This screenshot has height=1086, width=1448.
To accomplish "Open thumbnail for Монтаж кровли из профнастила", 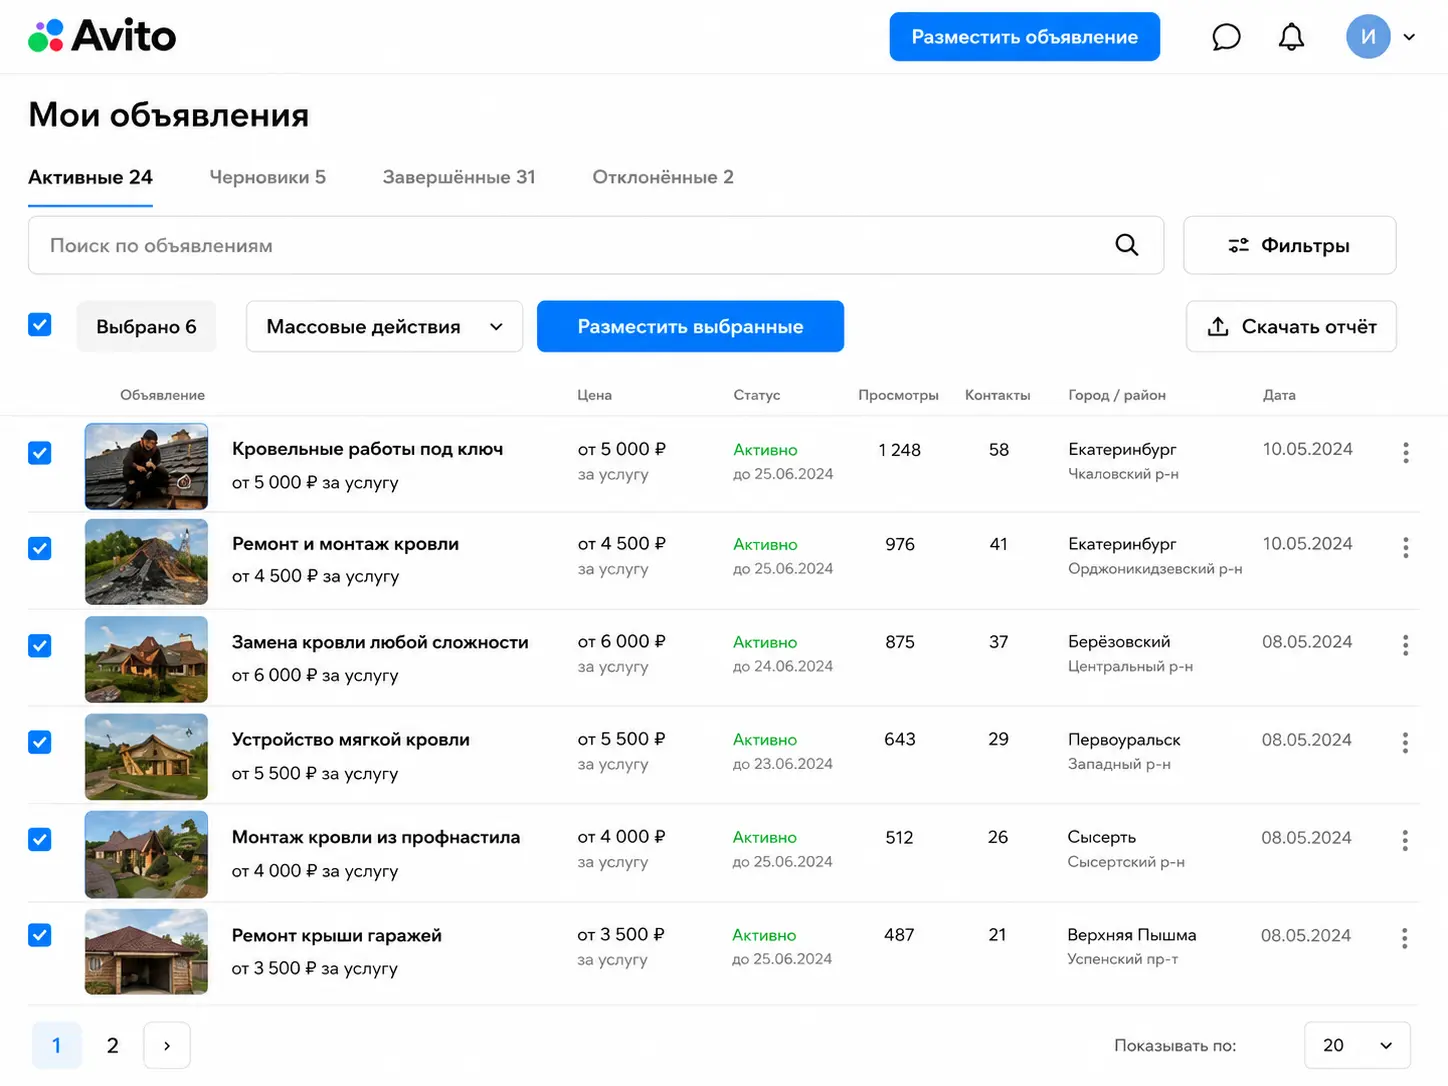I will (146, 854).
